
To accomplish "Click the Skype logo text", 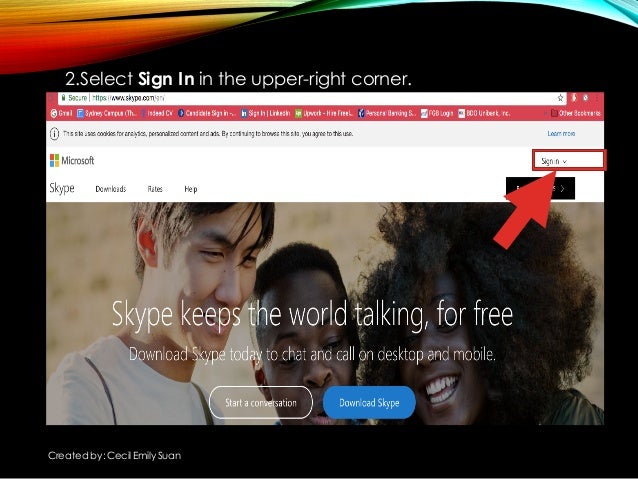I will (x=62, y=188).
